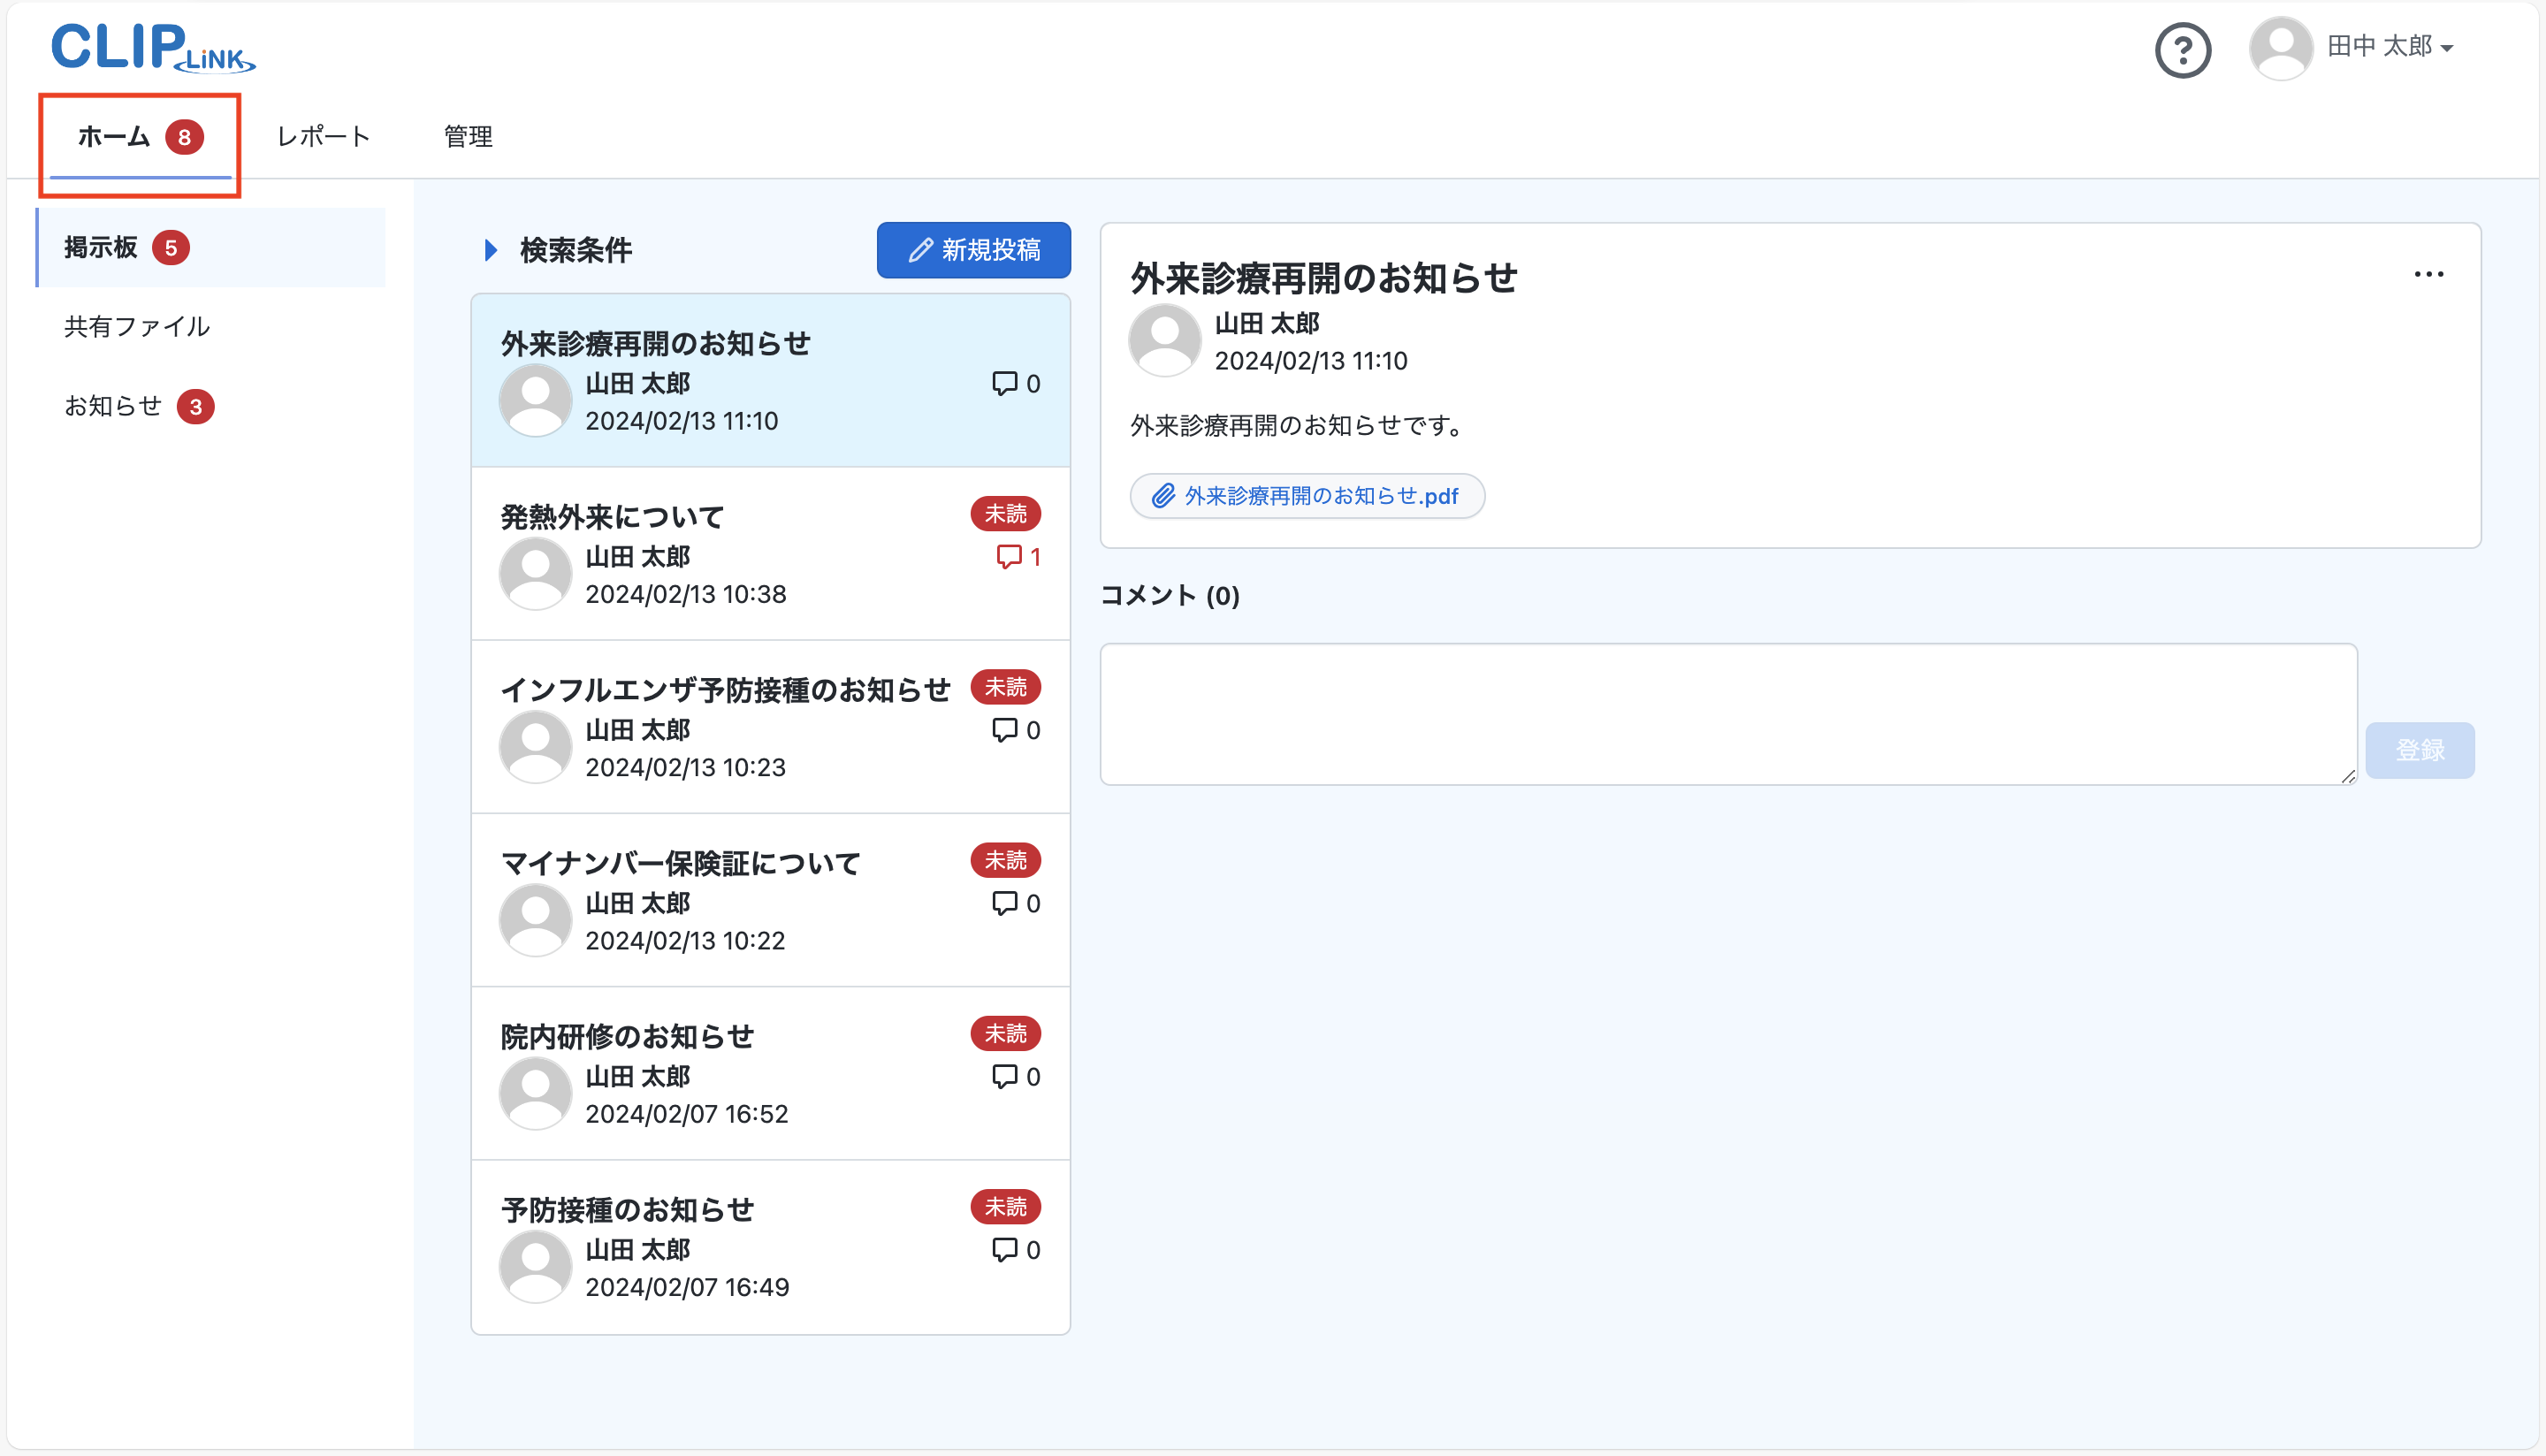This screenshot has width=2546, height=1456.
Task: Click the 田中 太郎 profile avatar icon
Action: coord(2280,48)
